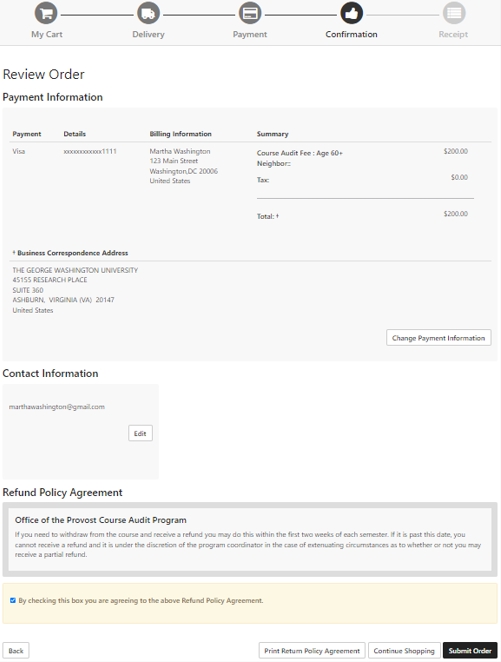The width and height of the screenshot is (501, 662).
Task: Open the My Cart shopping cart icon
Action: click(46, 14)
